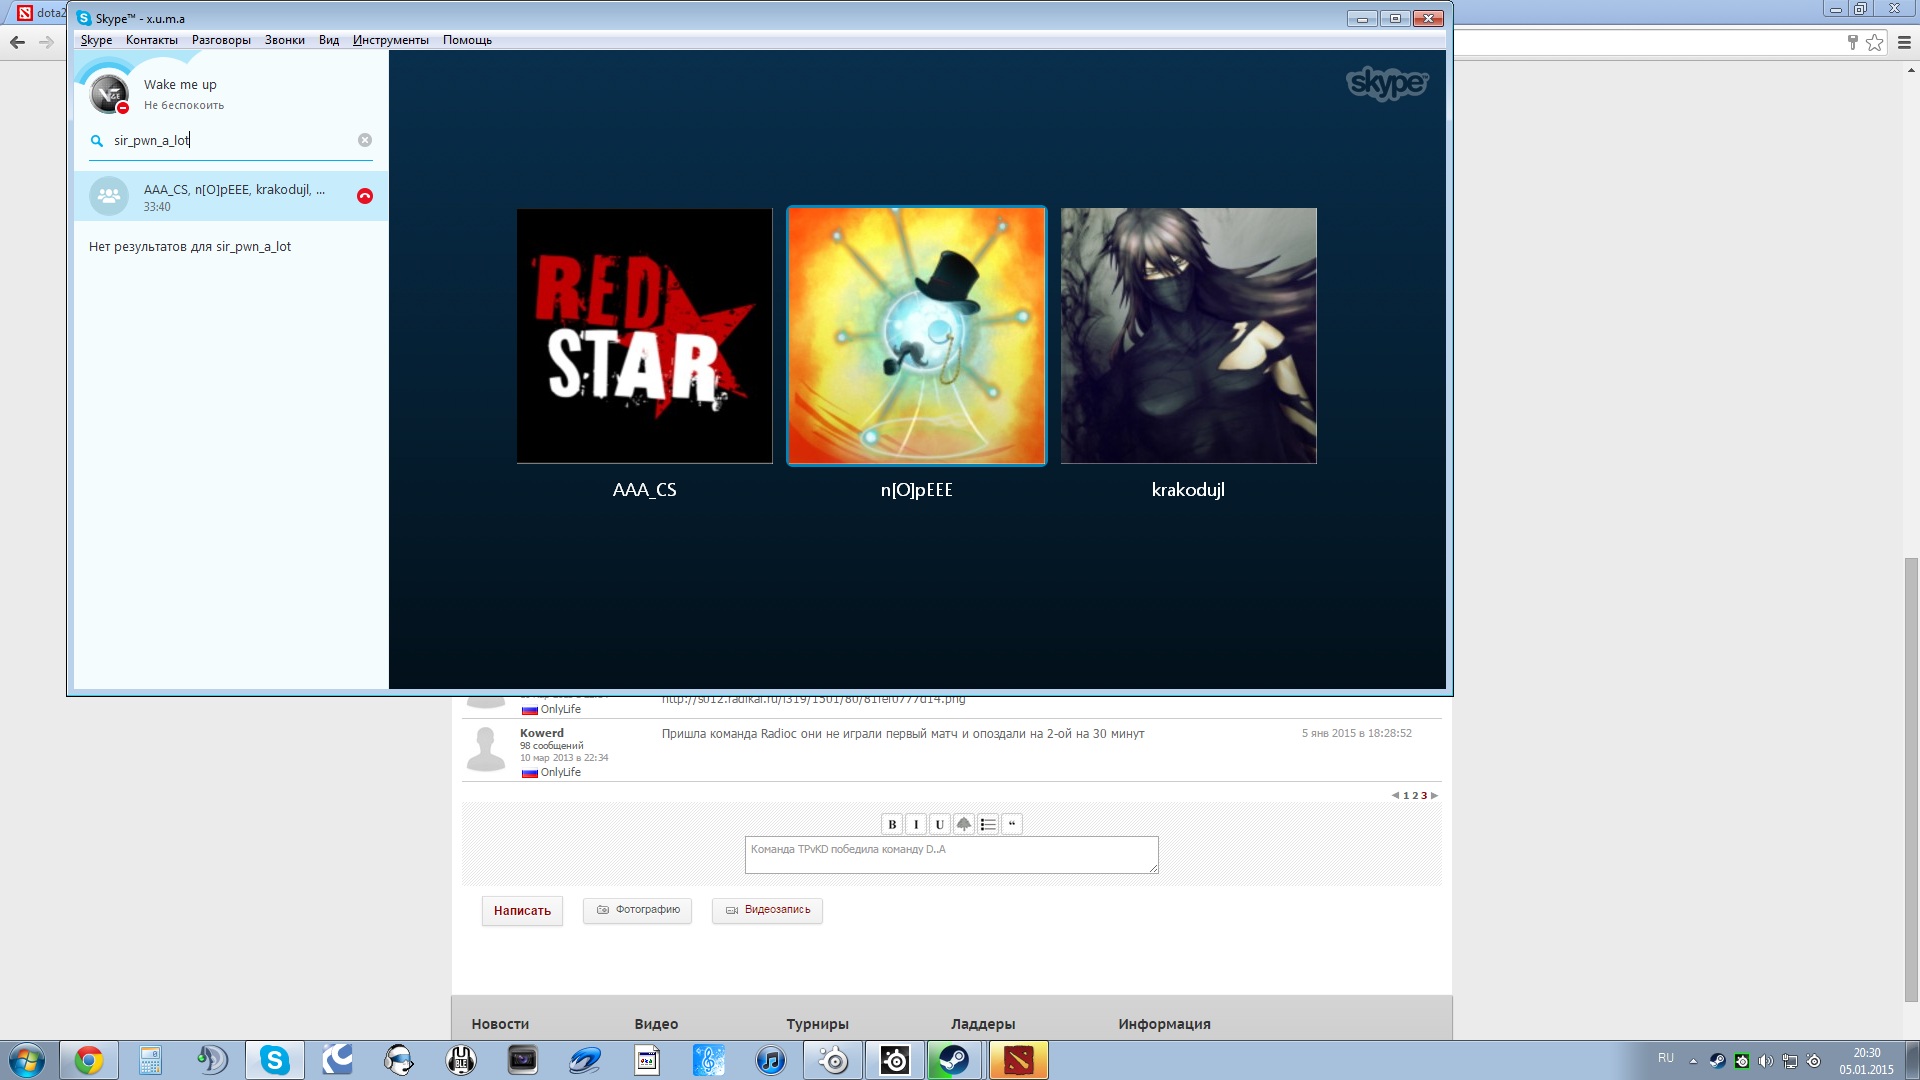Open Разговоры menu
This screenshot has height=1080, width=1920.
(221, 40)
